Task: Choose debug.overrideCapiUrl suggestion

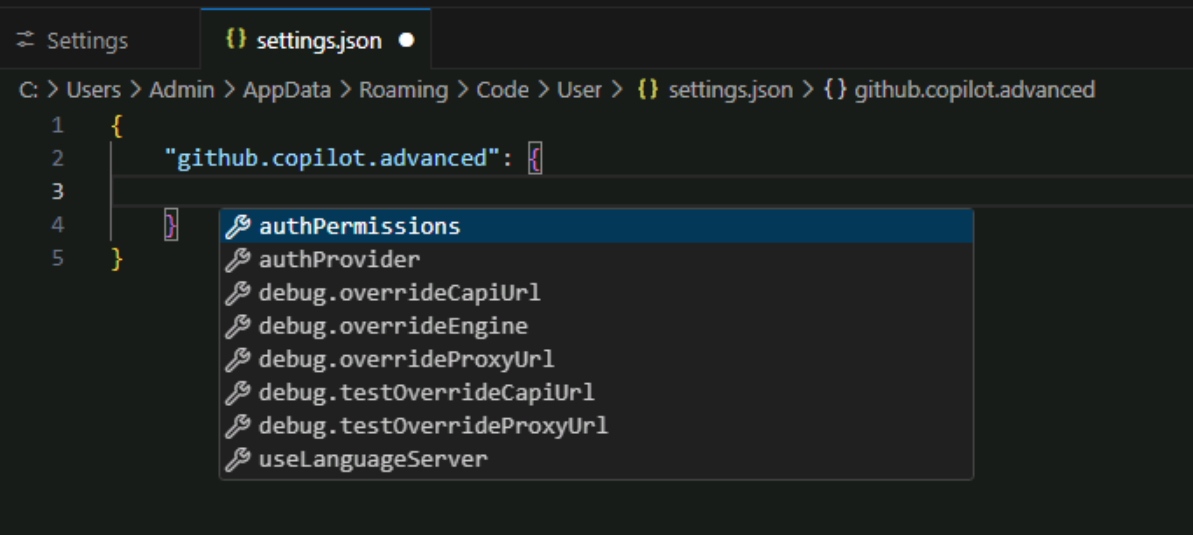Action: point(596,293)
